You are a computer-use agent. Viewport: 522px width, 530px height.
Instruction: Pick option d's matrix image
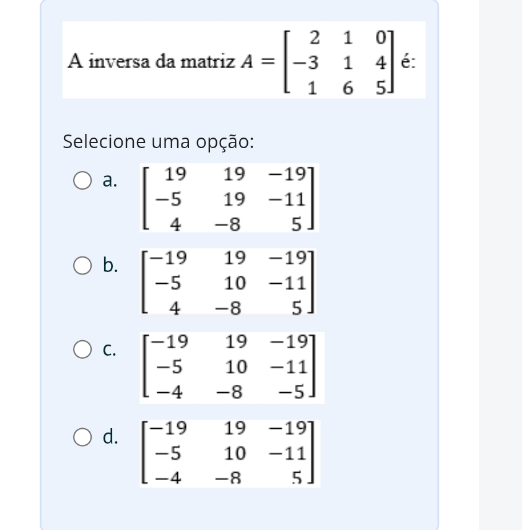point(230,453)
